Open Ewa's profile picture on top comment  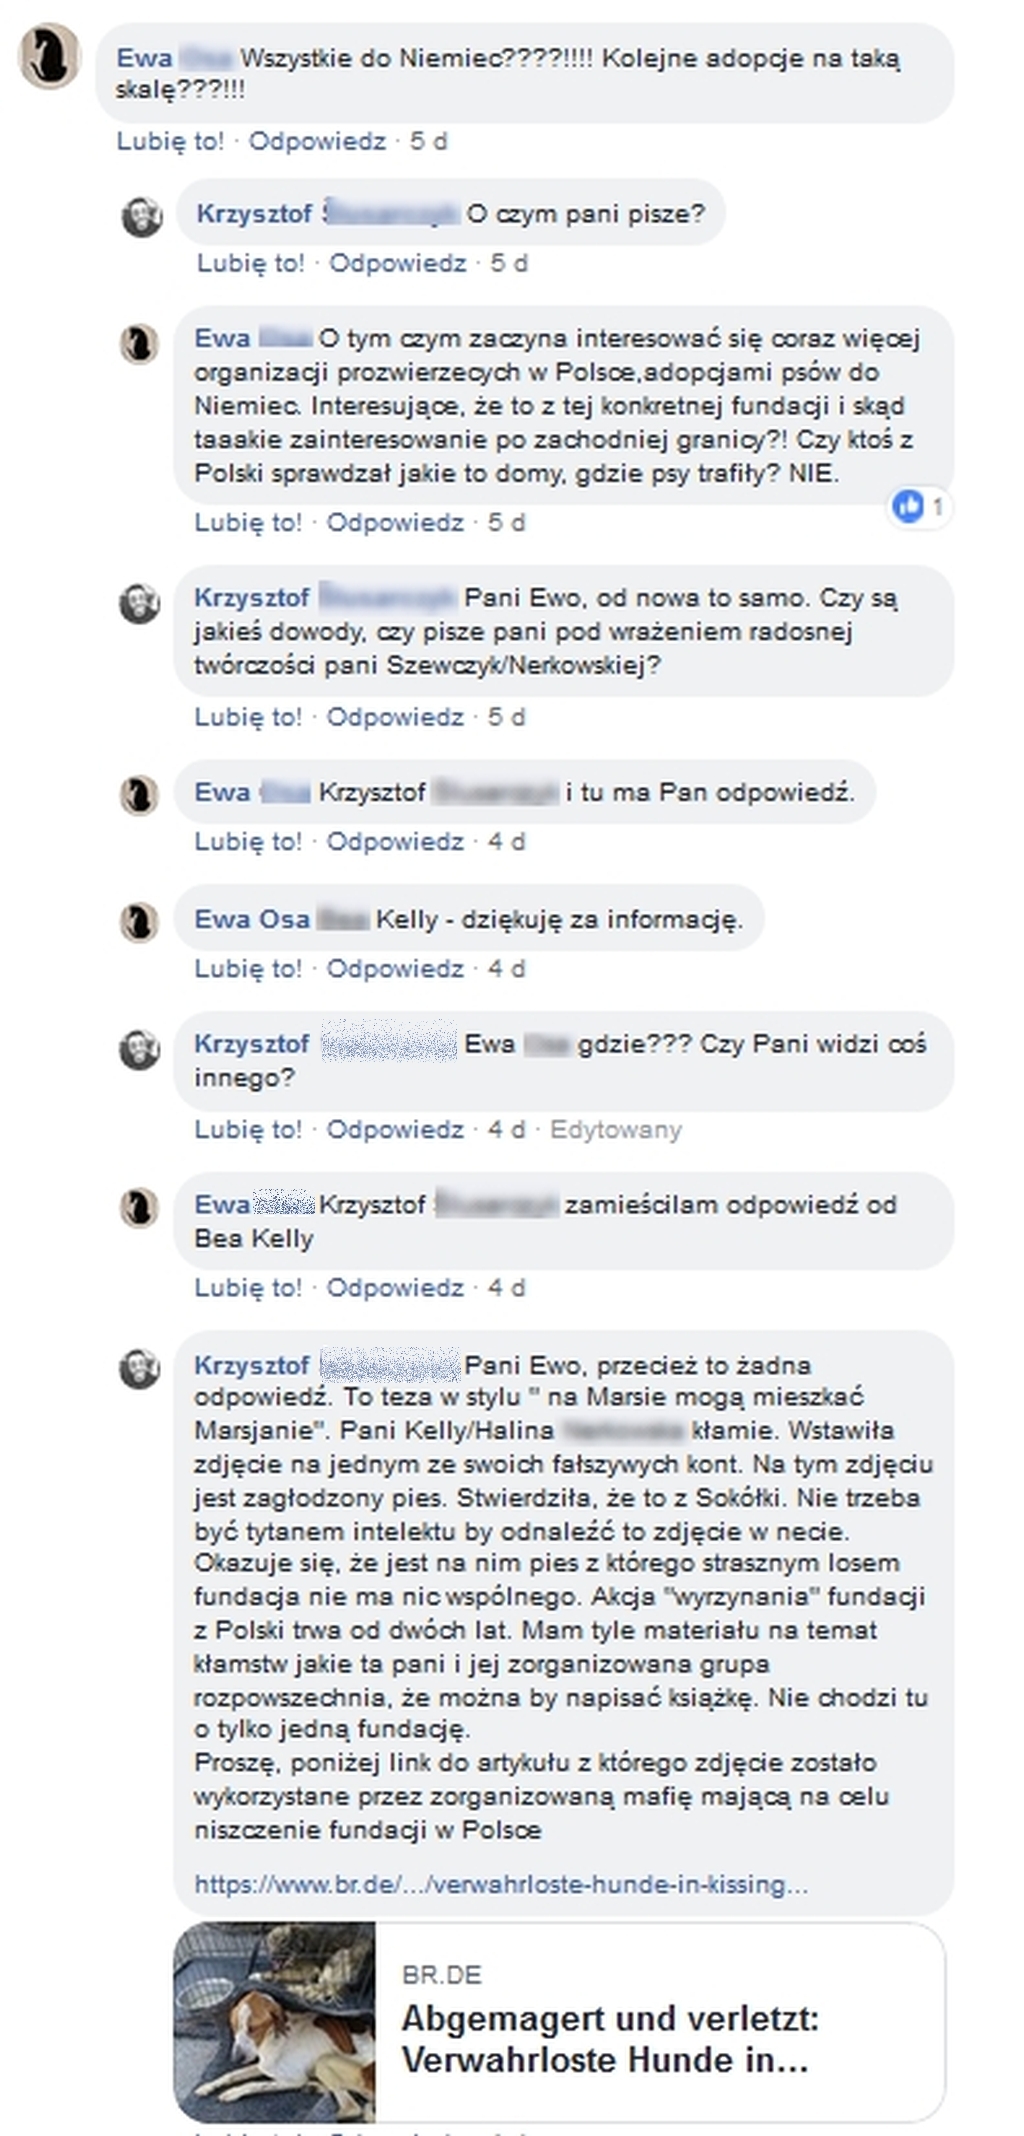tap(50, 56)
